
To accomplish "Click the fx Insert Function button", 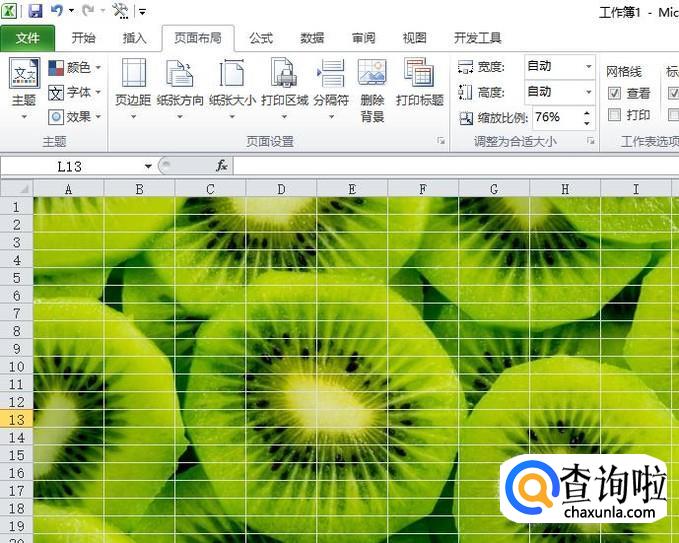I will pyautogui.click(x=222, y=166).
